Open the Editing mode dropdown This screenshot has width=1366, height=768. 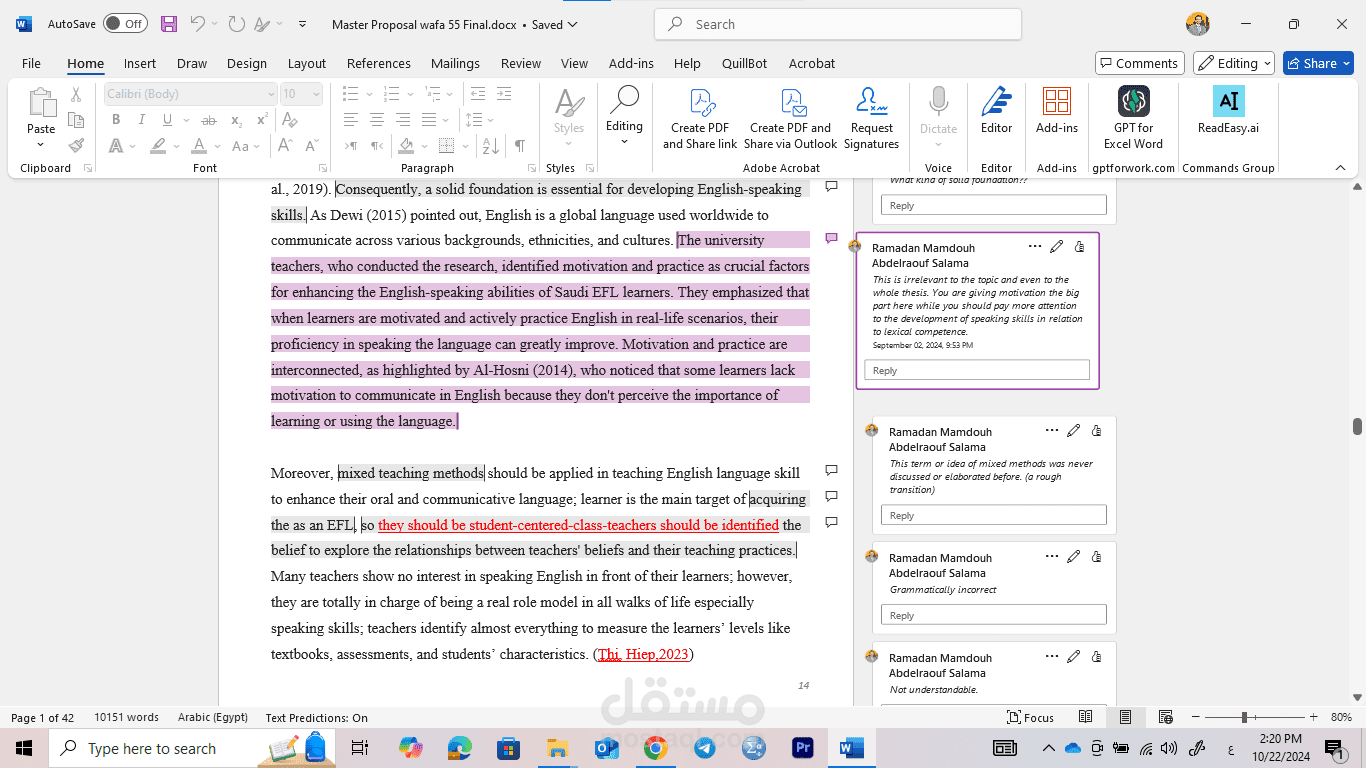[1233, 63]
